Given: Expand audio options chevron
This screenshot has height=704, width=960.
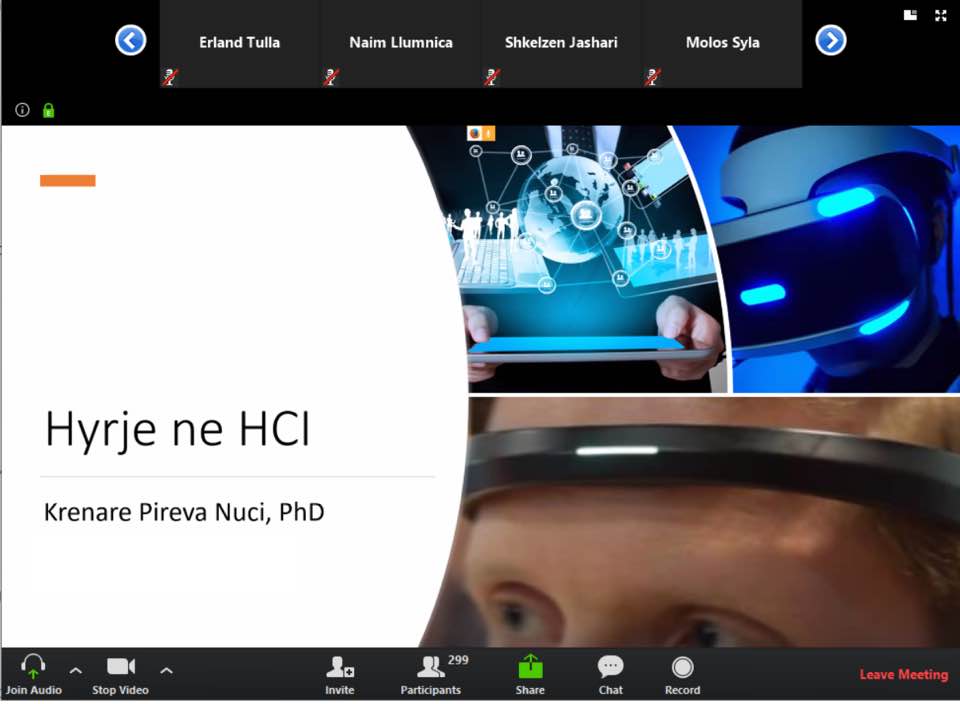Looking at the screenshot, I should (76, 670).
